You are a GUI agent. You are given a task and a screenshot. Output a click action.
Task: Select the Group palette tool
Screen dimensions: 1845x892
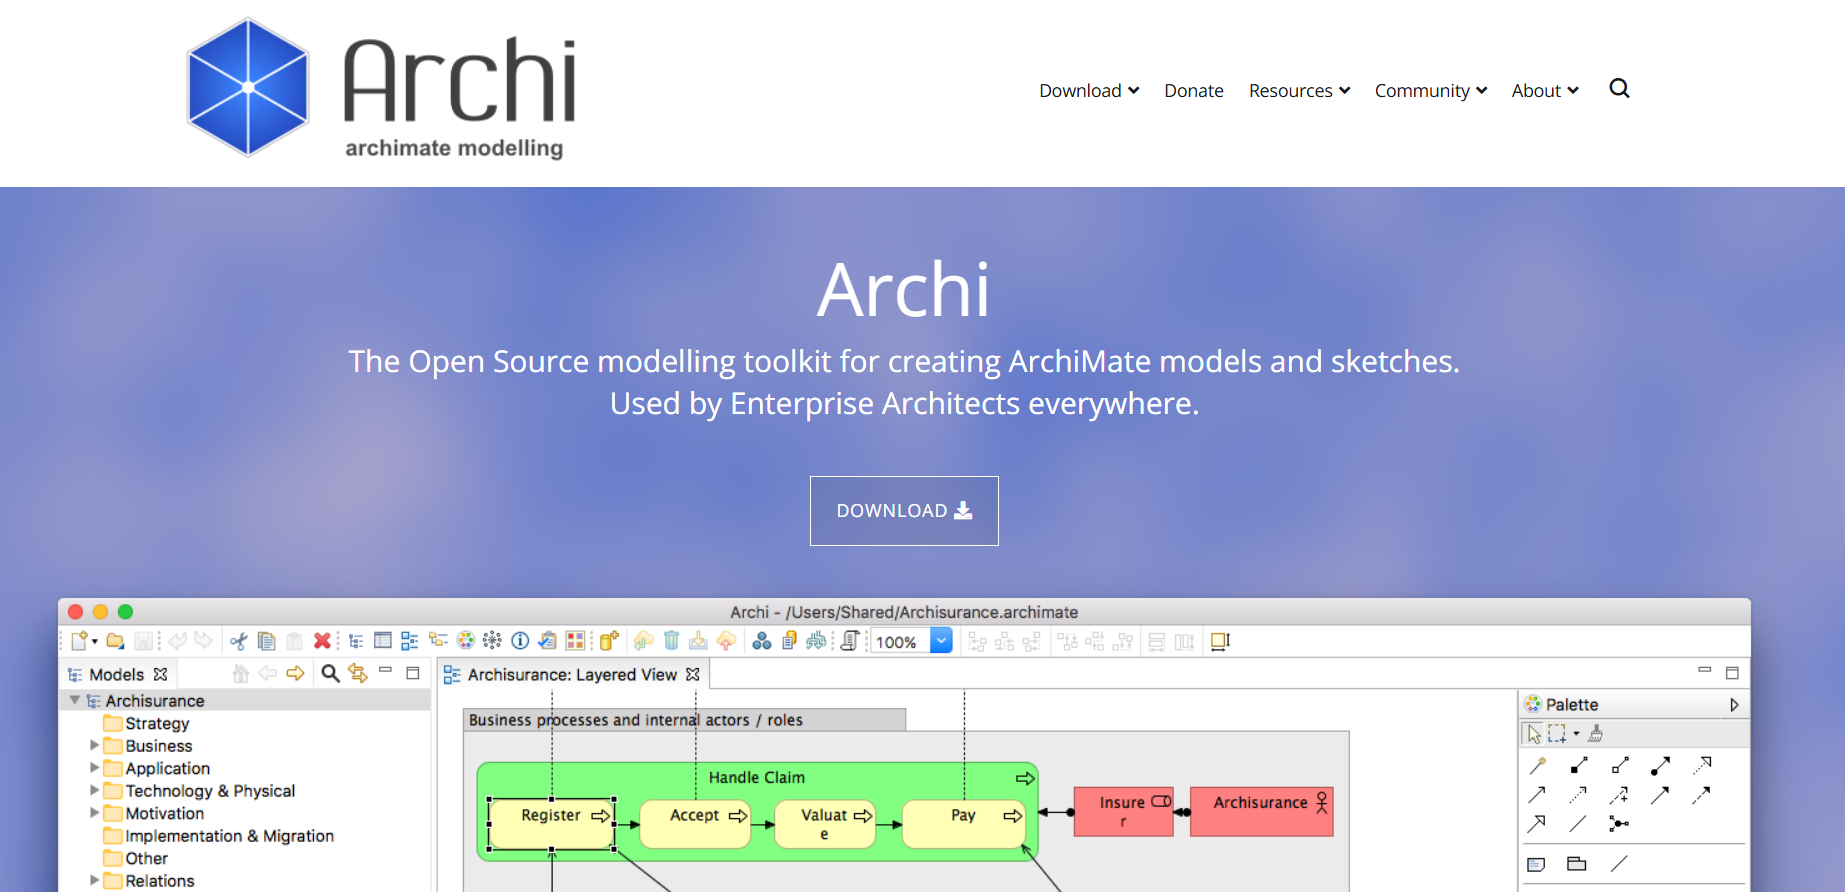tap(1577, 864)
